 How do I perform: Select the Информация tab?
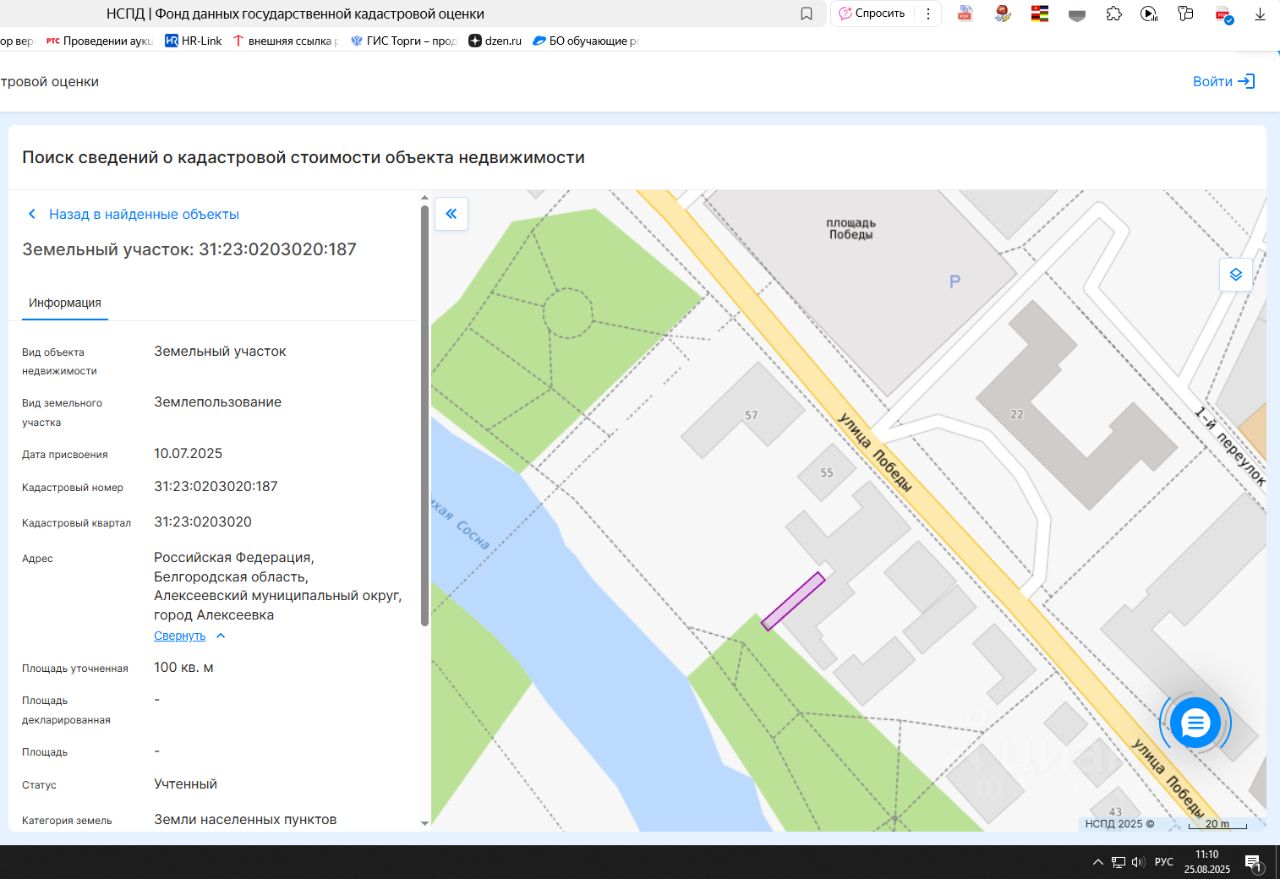pyautogui.click(x=65, y=303)
